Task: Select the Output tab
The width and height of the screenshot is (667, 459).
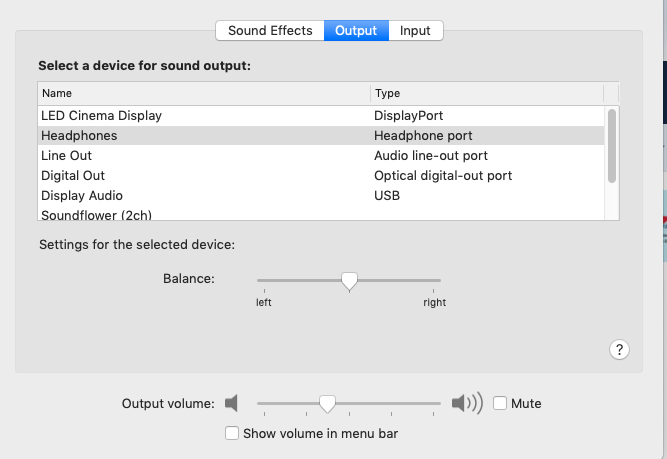Action: pyautogui.click(x=356, y=31)
